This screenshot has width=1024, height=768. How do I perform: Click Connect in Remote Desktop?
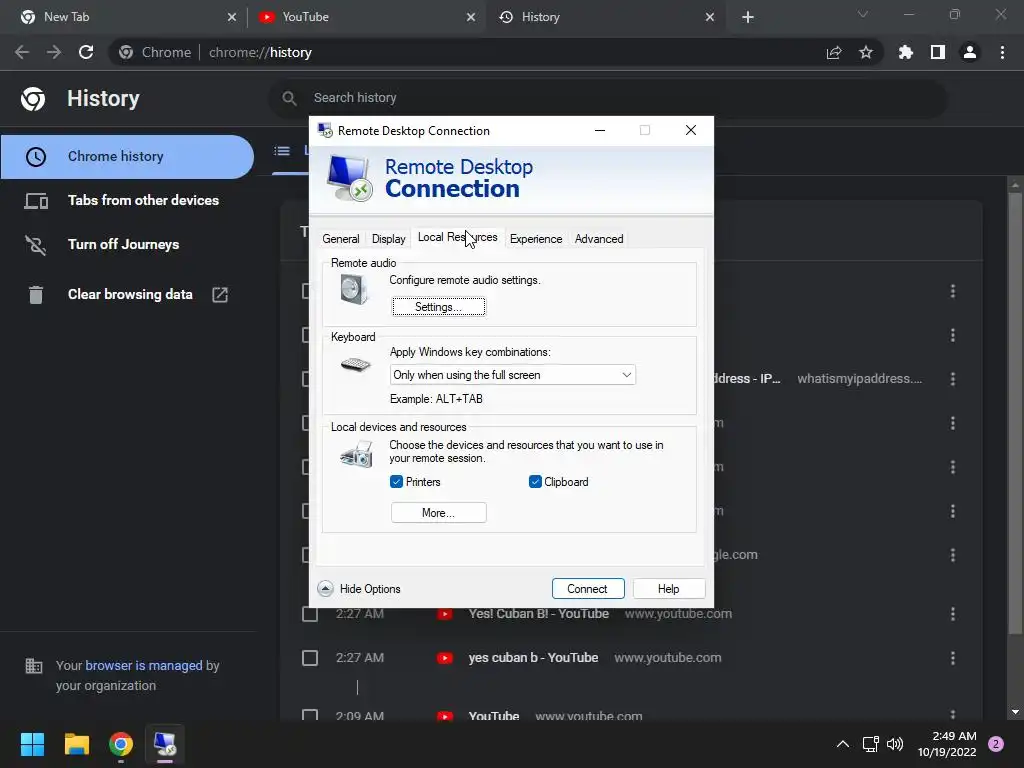tap(587, 588)
